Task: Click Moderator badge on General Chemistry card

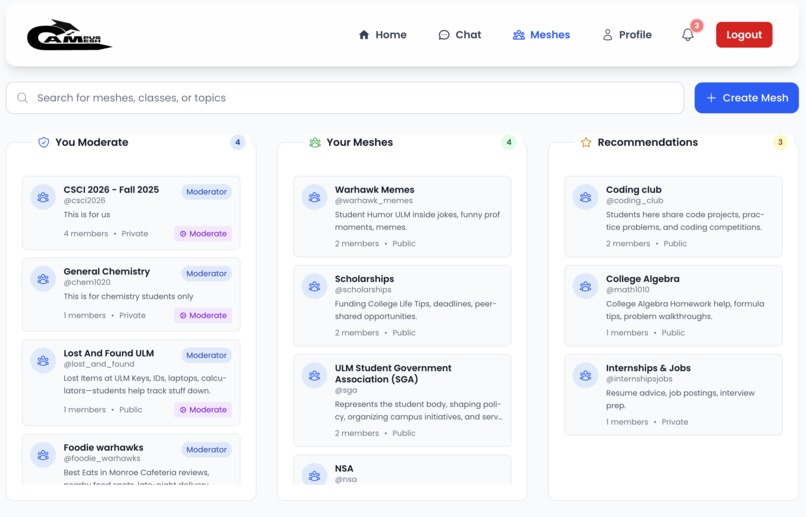Action: (x=206, y=273)
